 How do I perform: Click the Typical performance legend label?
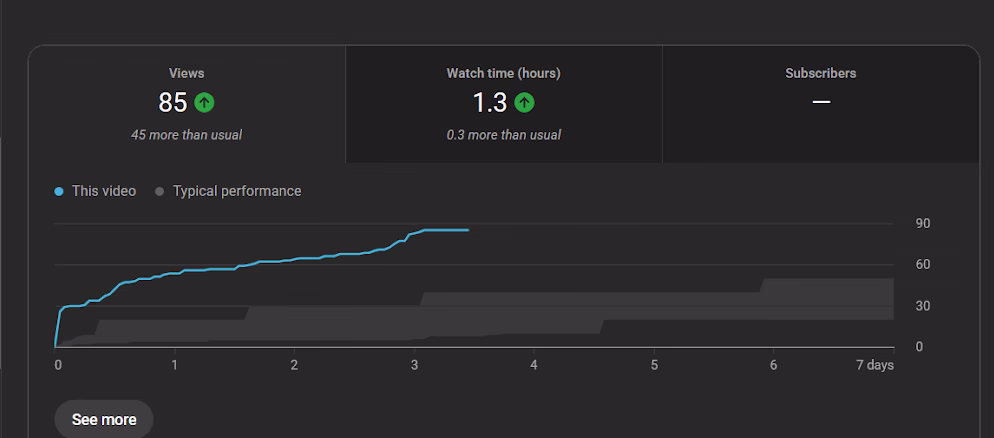(236, 191)
